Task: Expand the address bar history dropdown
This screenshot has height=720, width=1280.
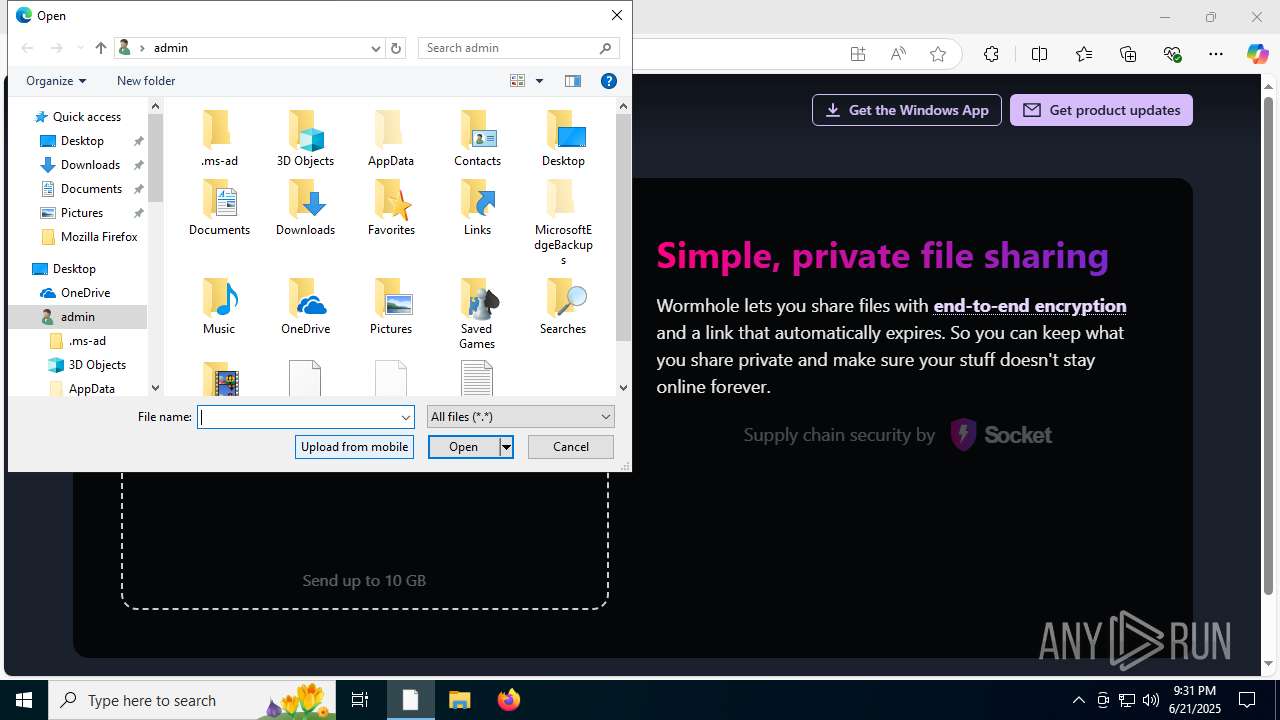Action: tap(376, 48)
